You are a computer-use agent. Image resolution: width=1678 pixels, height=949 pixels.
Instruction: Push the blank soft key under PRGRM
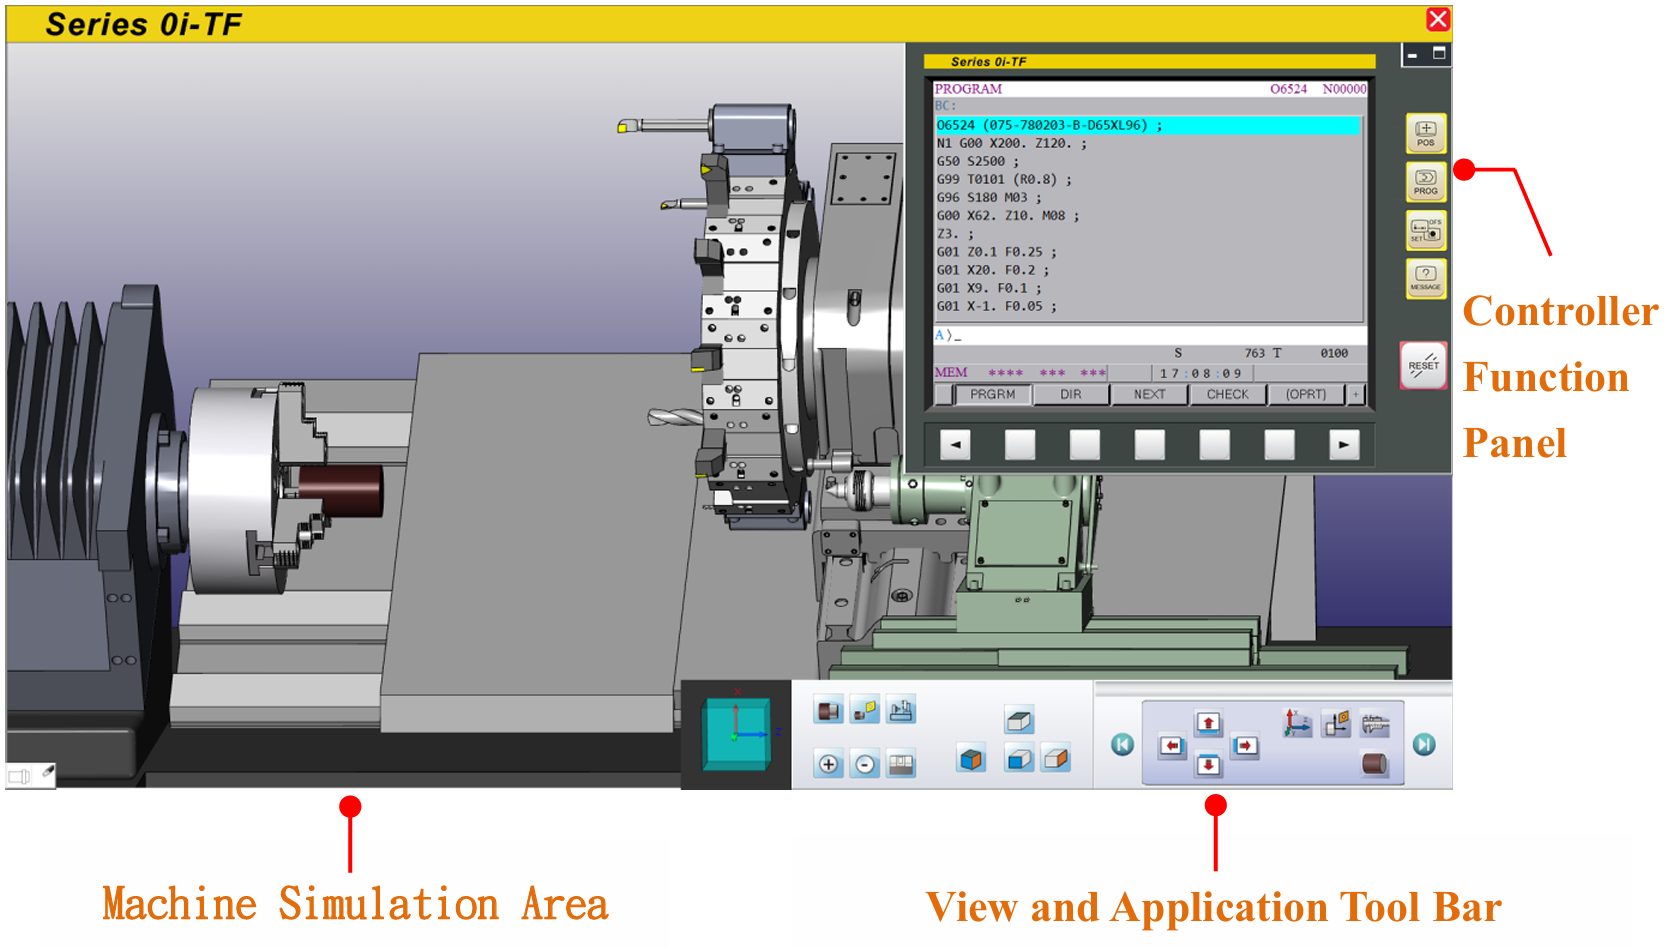[x=1020, y=445]
